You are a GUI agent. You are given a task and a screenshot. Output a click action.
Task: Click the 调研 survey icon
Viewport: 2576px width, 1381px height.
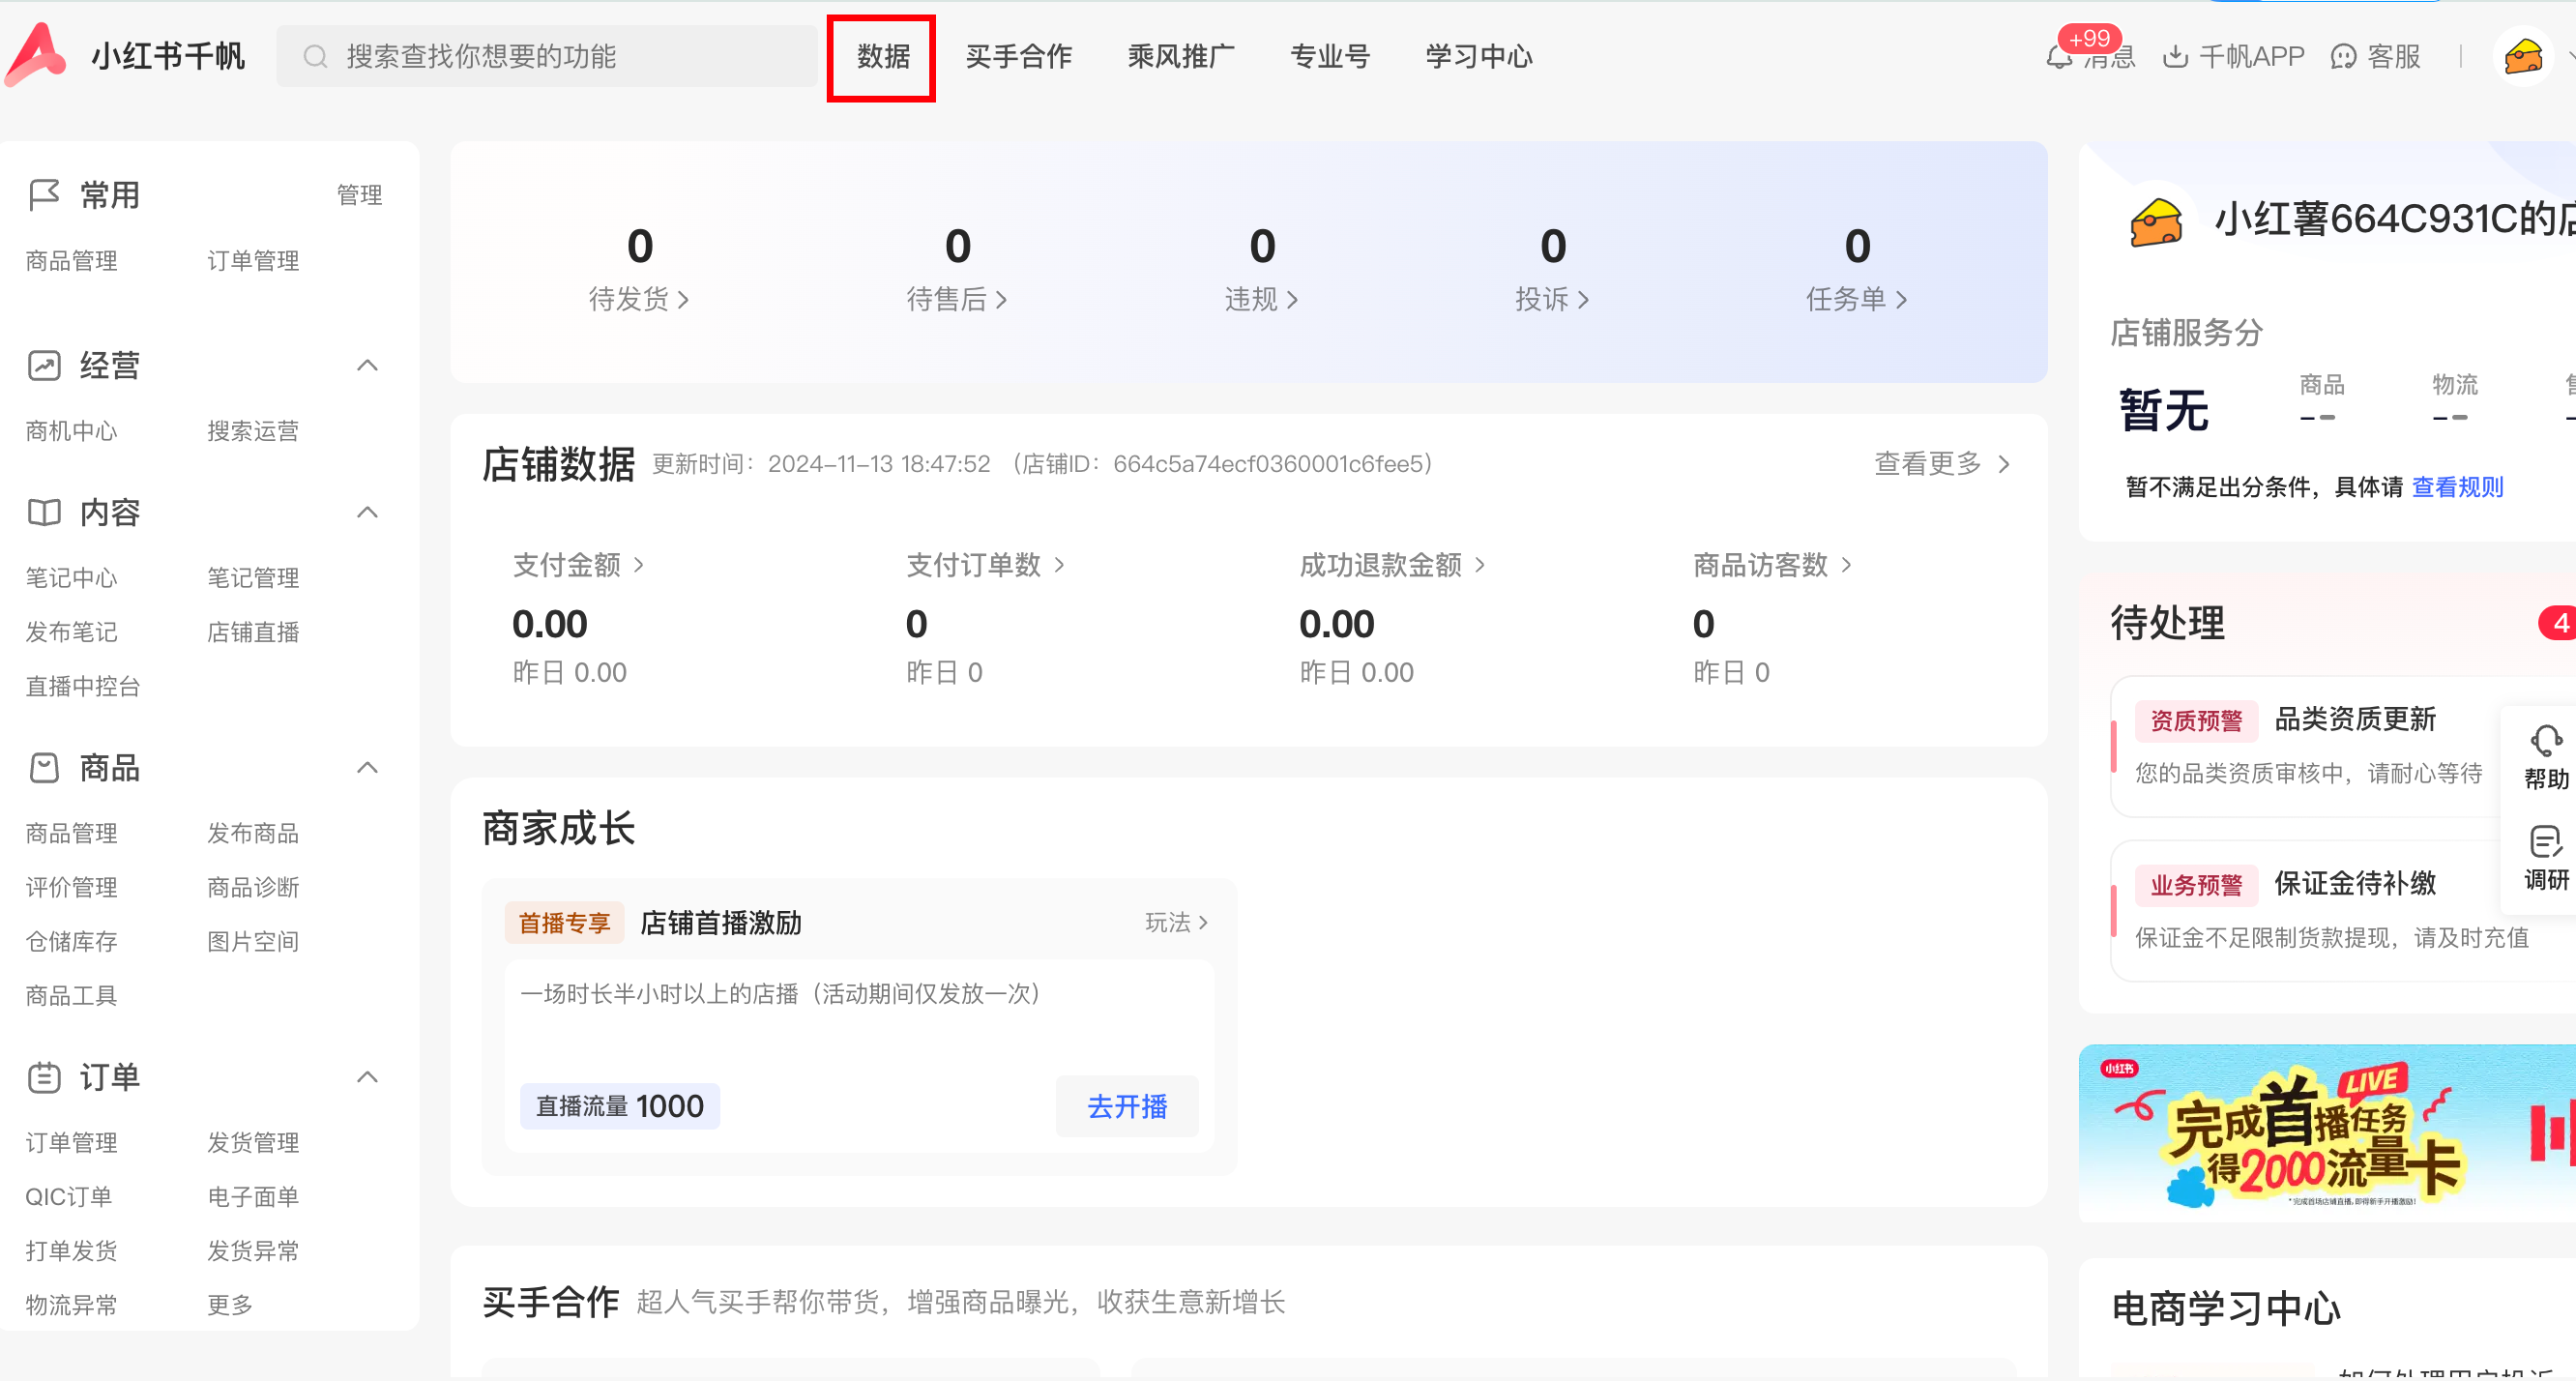(2545, 843)
